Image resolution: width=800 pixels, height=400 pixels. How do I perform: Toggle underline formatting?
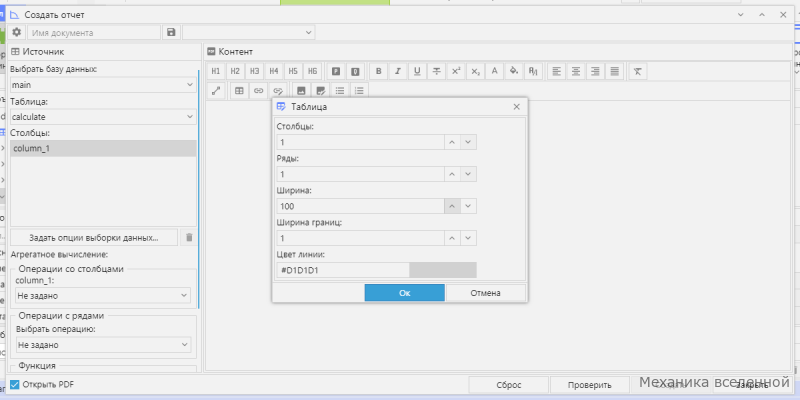click(417, 71)
